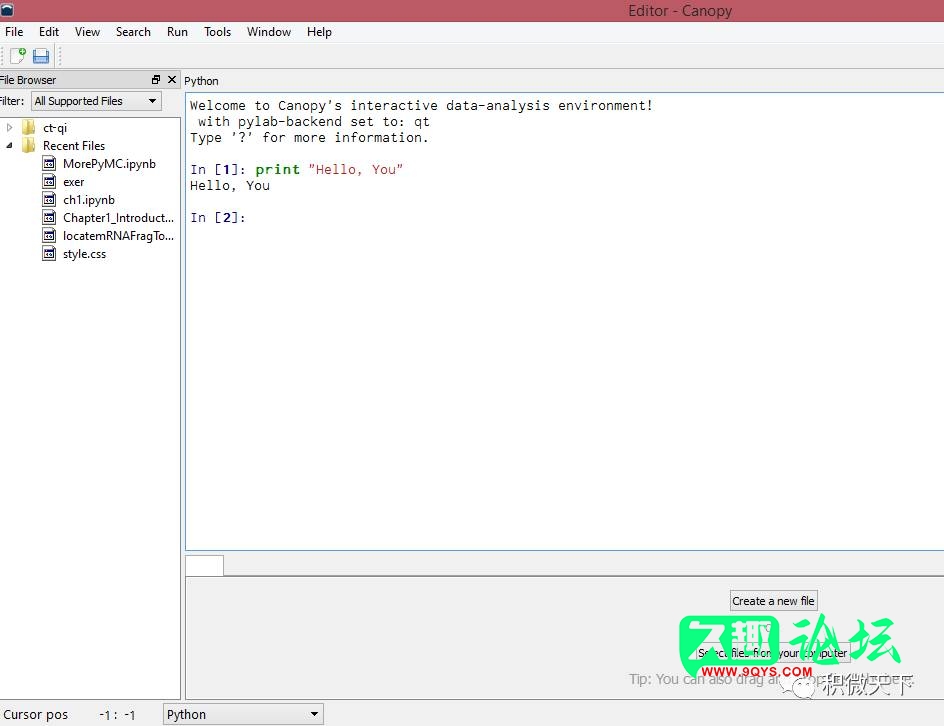Click the style.css file icon

click(49, 254)
